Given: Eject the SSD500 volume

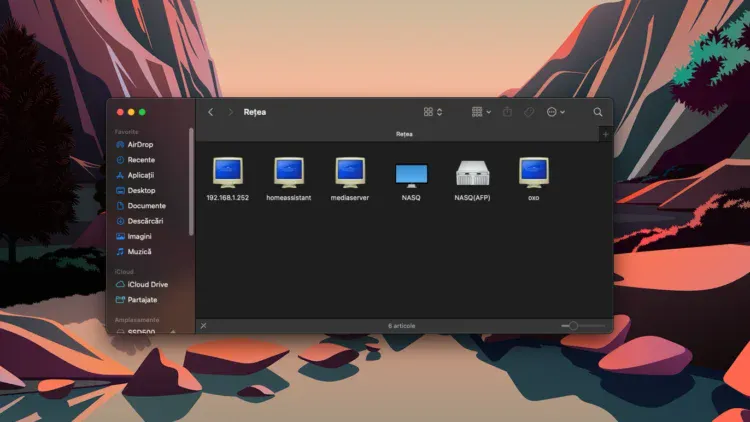Looking at the screenshot, I should click(x=173, y=331).
